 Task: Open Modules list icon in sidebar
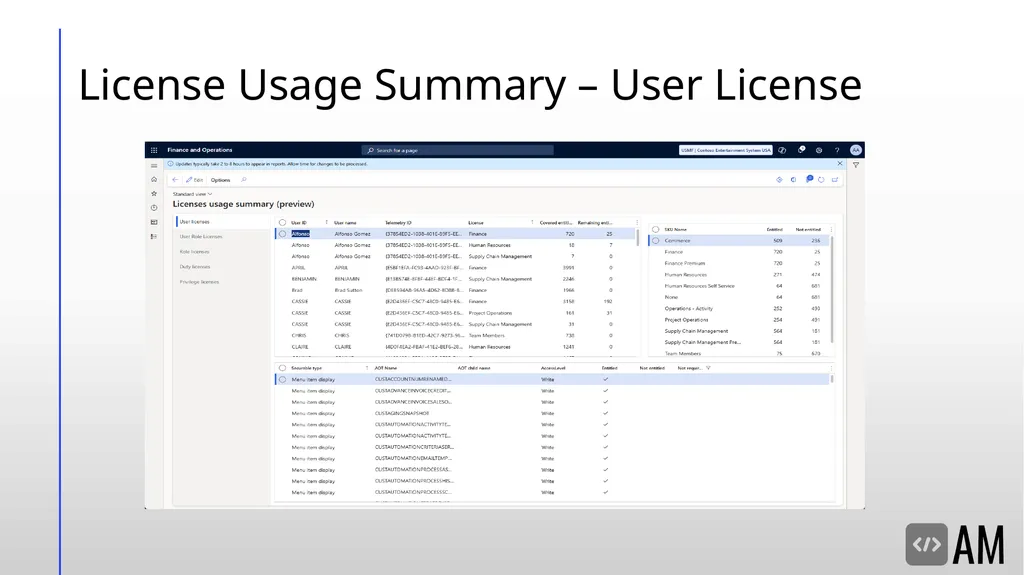coord(154,237)
